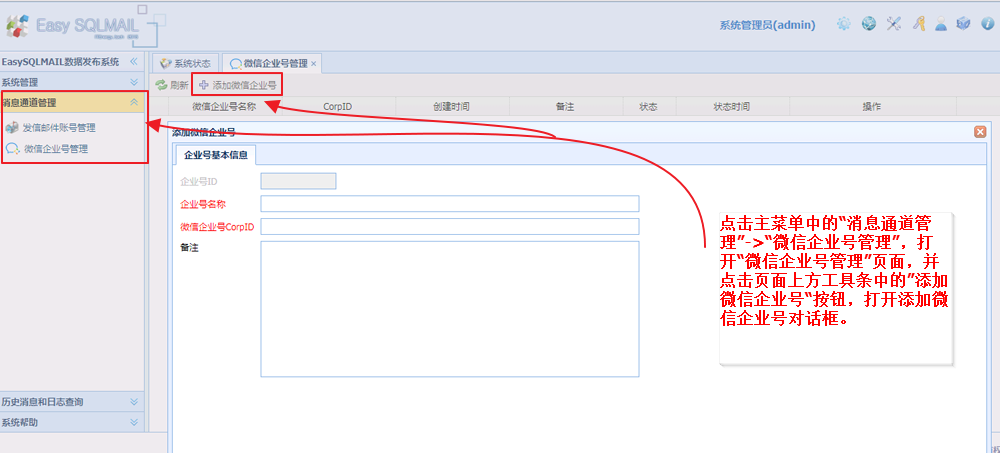Open the globe icon in the header

869,24
